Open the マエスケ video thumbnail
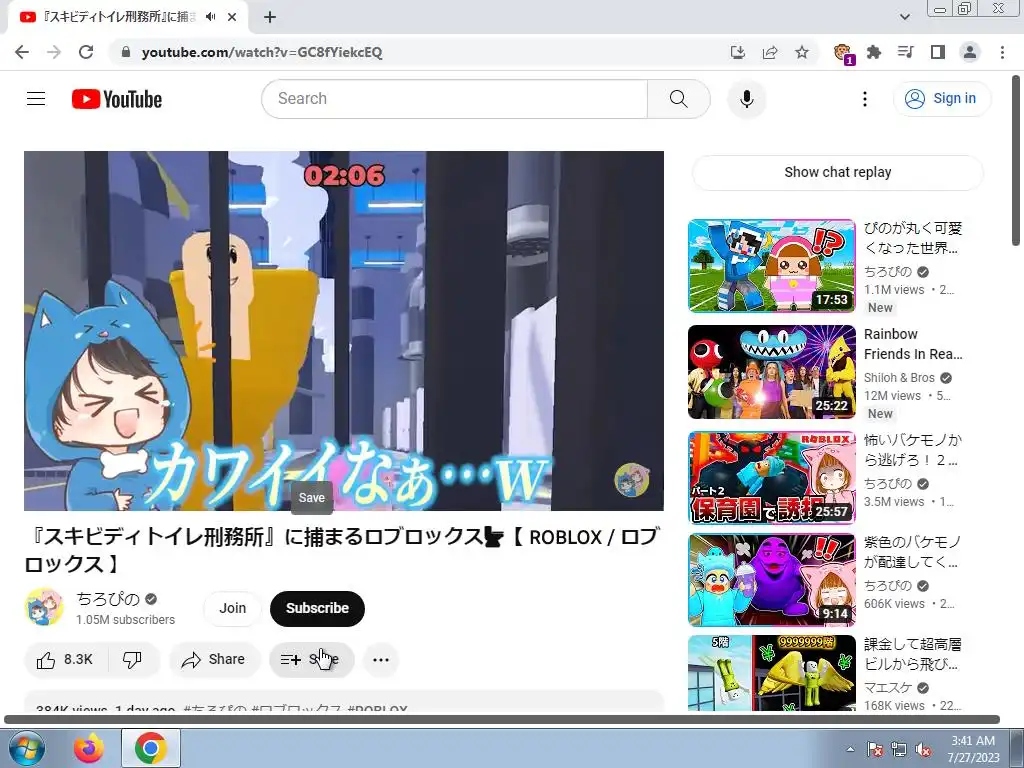This screenshot has height=768, width=1024. point(771,673)
